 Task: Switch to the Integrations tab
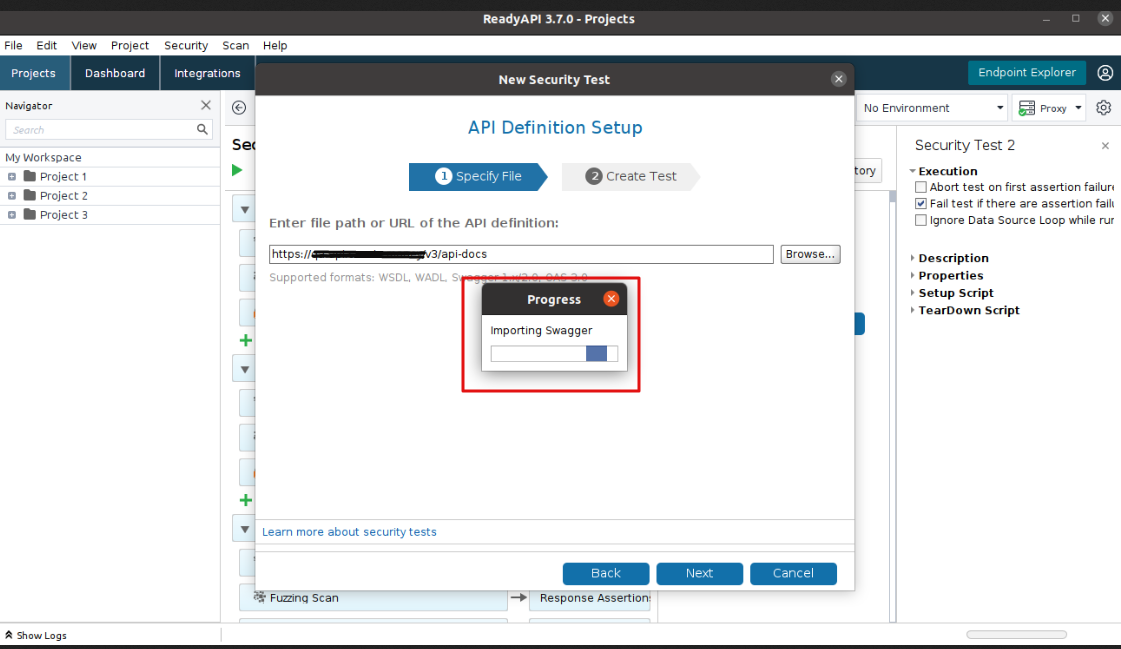[x=207, y=73]
